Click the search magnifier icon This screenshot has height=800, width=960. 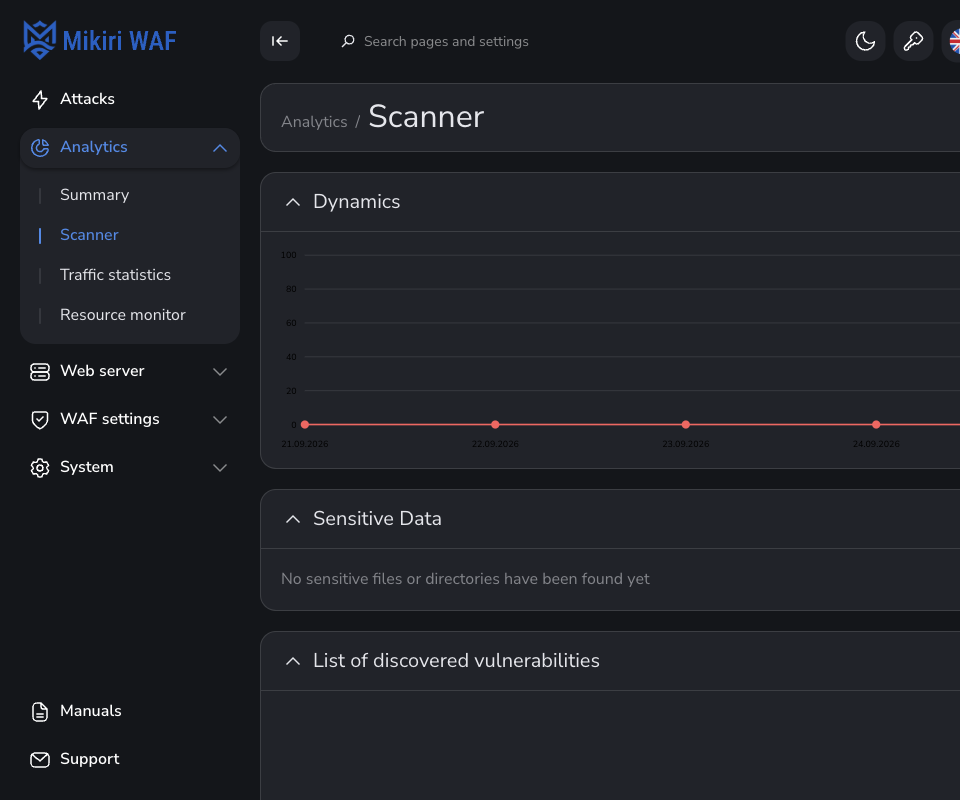pyautogui.click(x=348, y=41)
